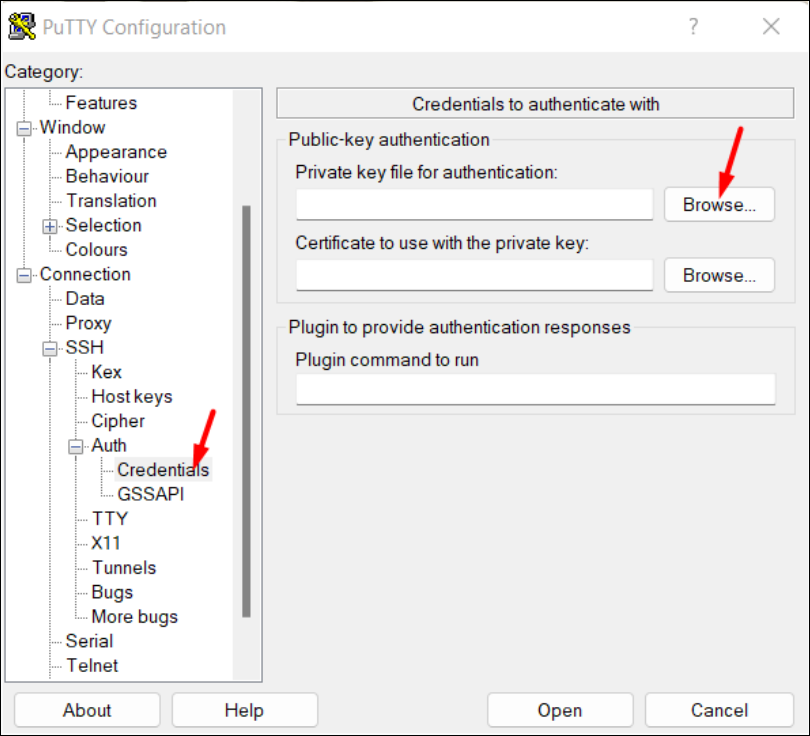
Task: Browse for private key file
Action: [x=719, y=204]
